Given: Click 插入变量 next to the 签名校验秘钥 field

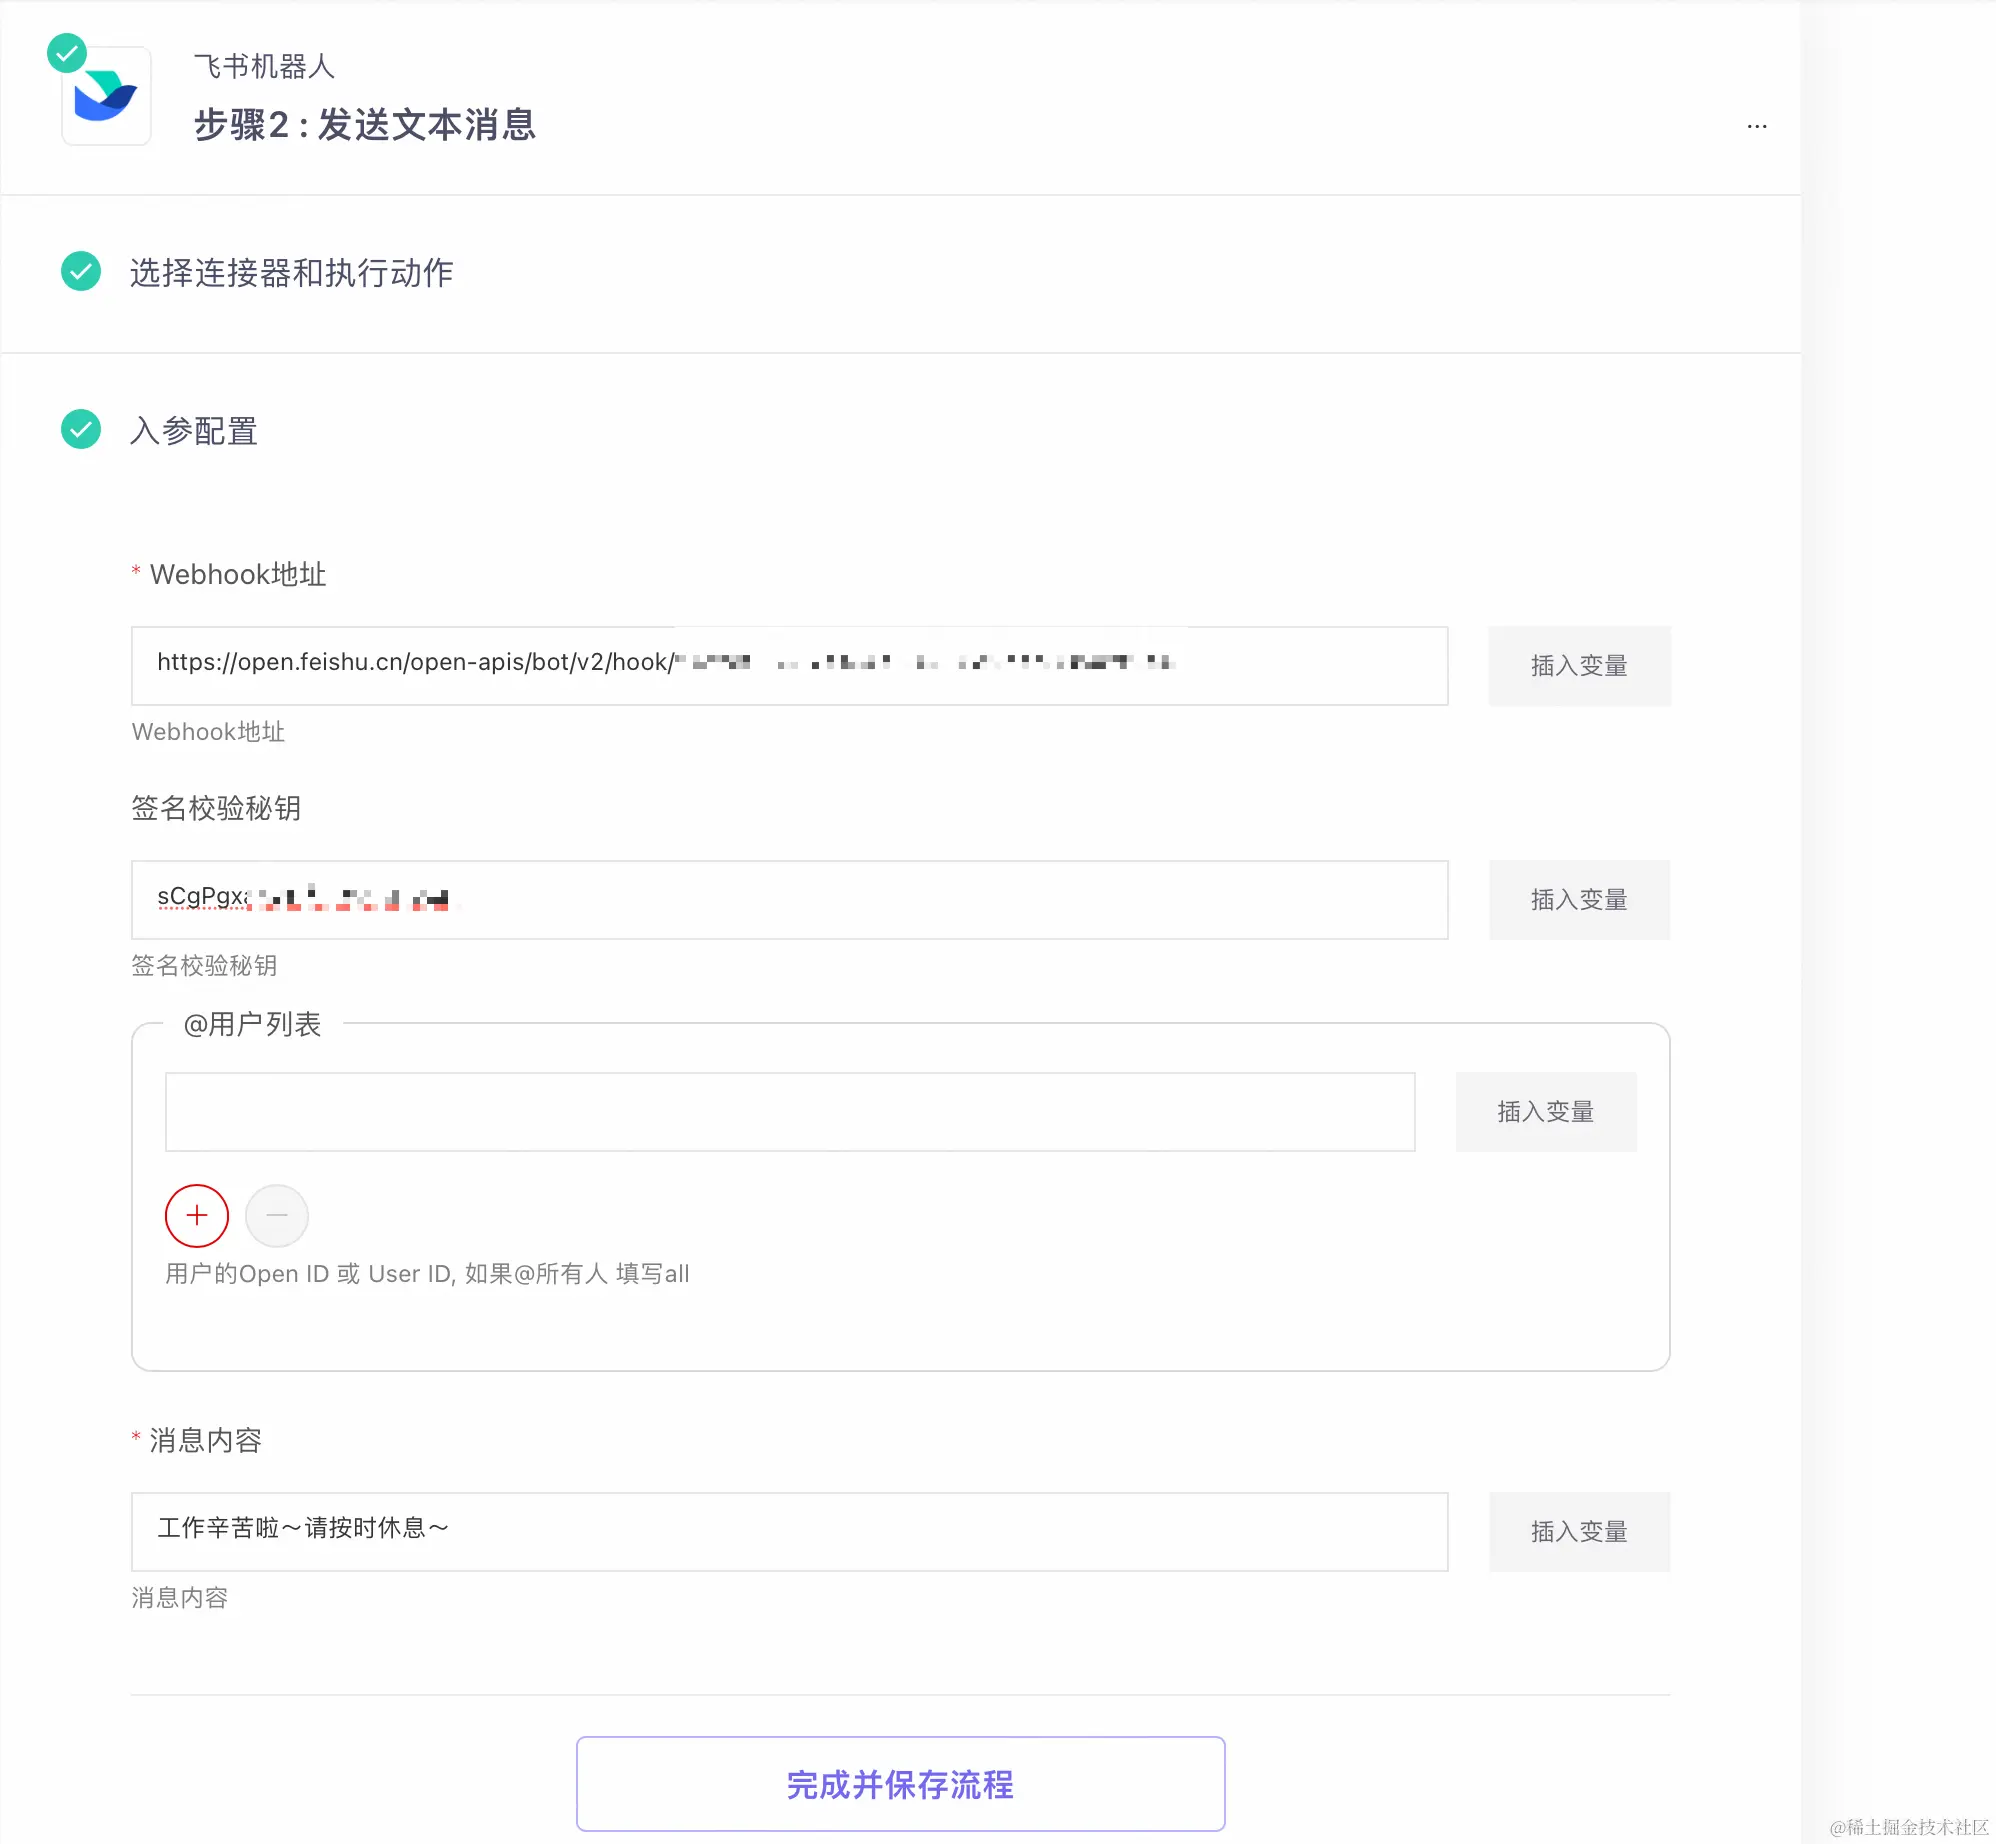Looking at the screenshot, I should click(1578, 900).
